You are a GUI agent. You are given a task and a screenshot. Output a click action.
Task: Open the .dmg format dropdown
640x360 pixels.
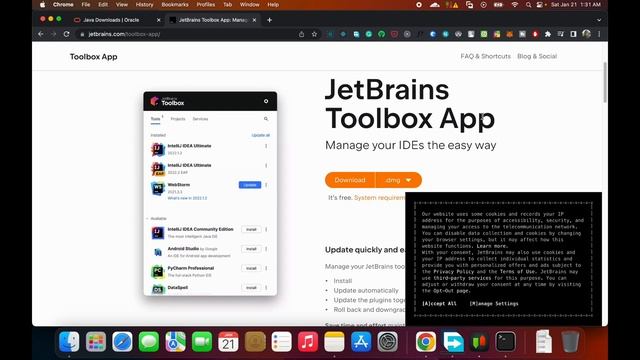coord(398,180)
